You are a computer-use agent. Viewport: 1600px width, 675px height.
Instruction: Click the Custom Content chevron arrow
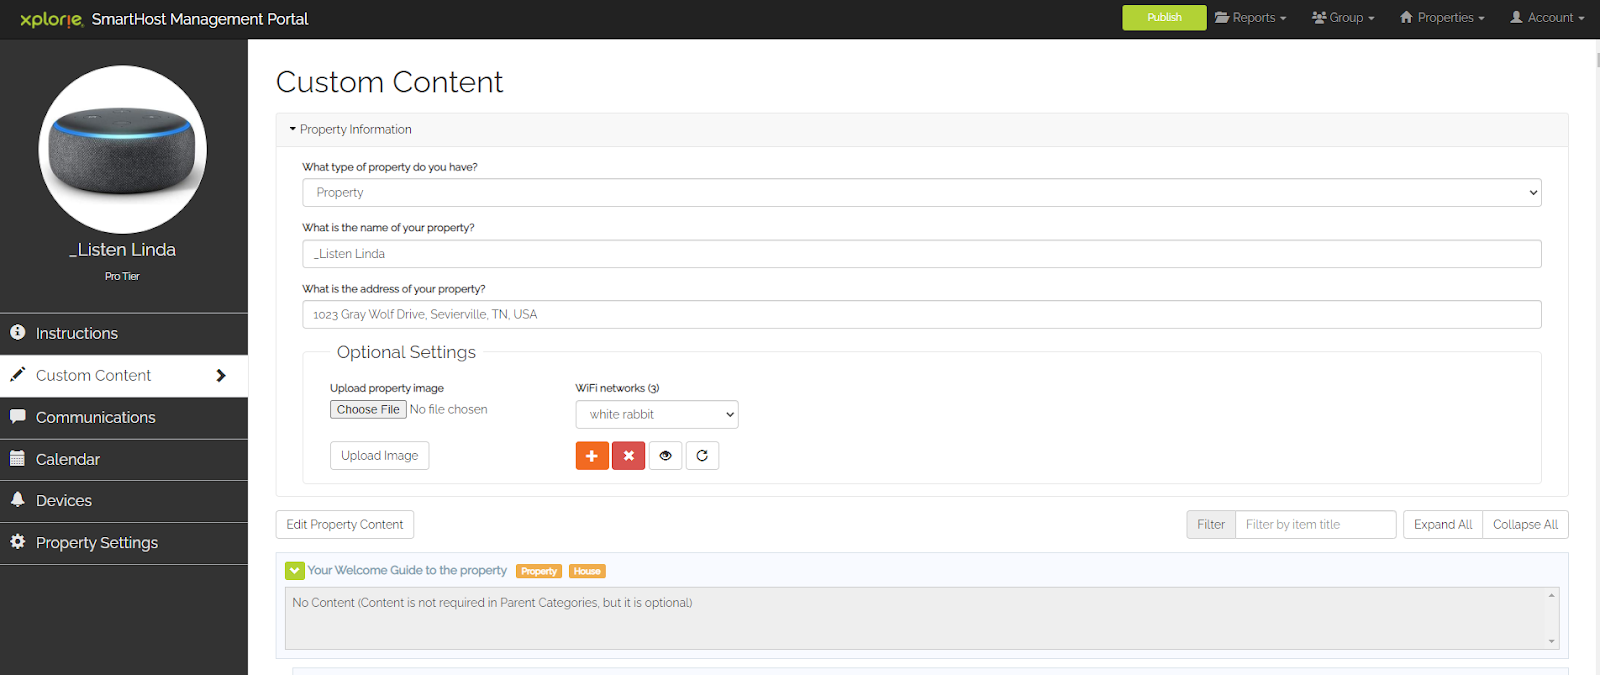(221, 375)
